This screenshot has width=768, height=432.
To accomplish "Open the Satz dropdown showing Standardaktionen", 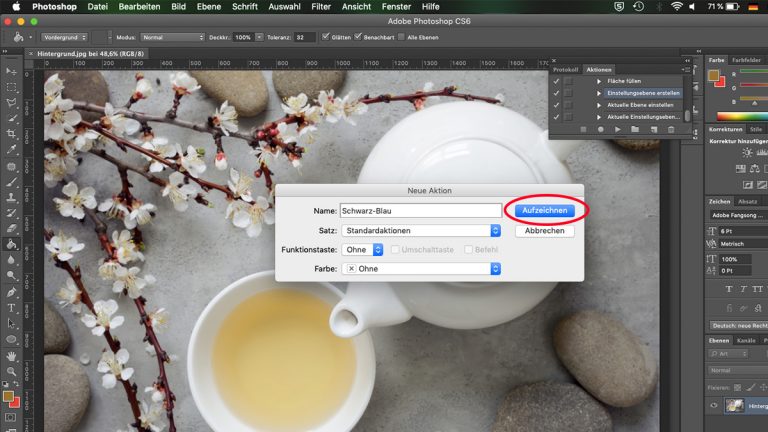I will click(420, 231).
